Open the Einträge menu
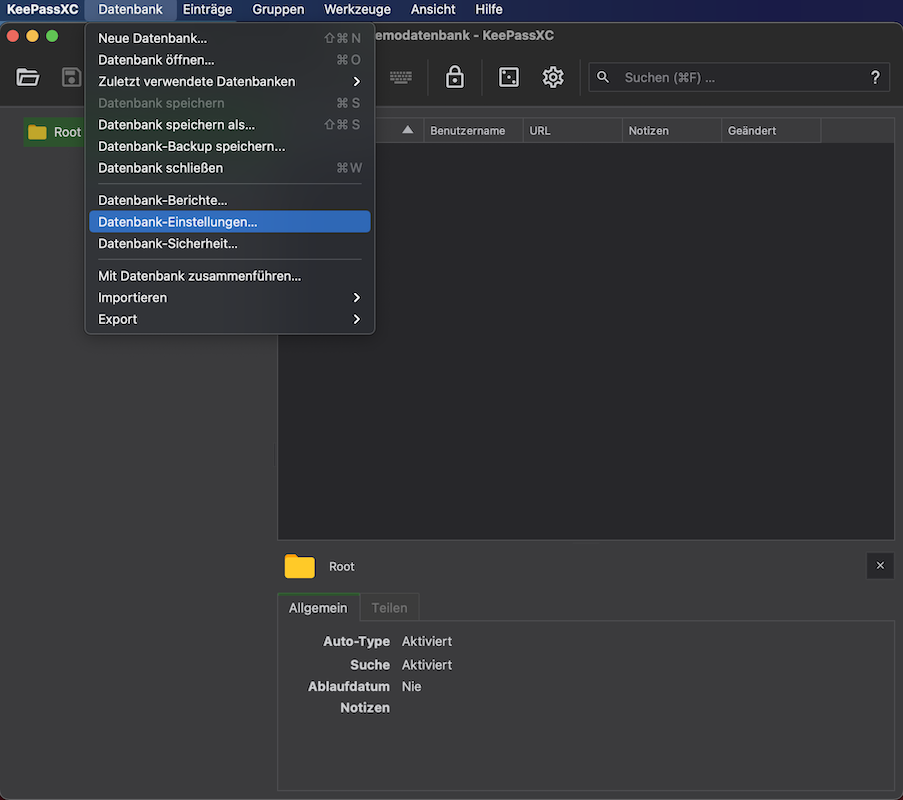Image resolution: width=903 pixels, height=800 pixels. pos(207,9)
